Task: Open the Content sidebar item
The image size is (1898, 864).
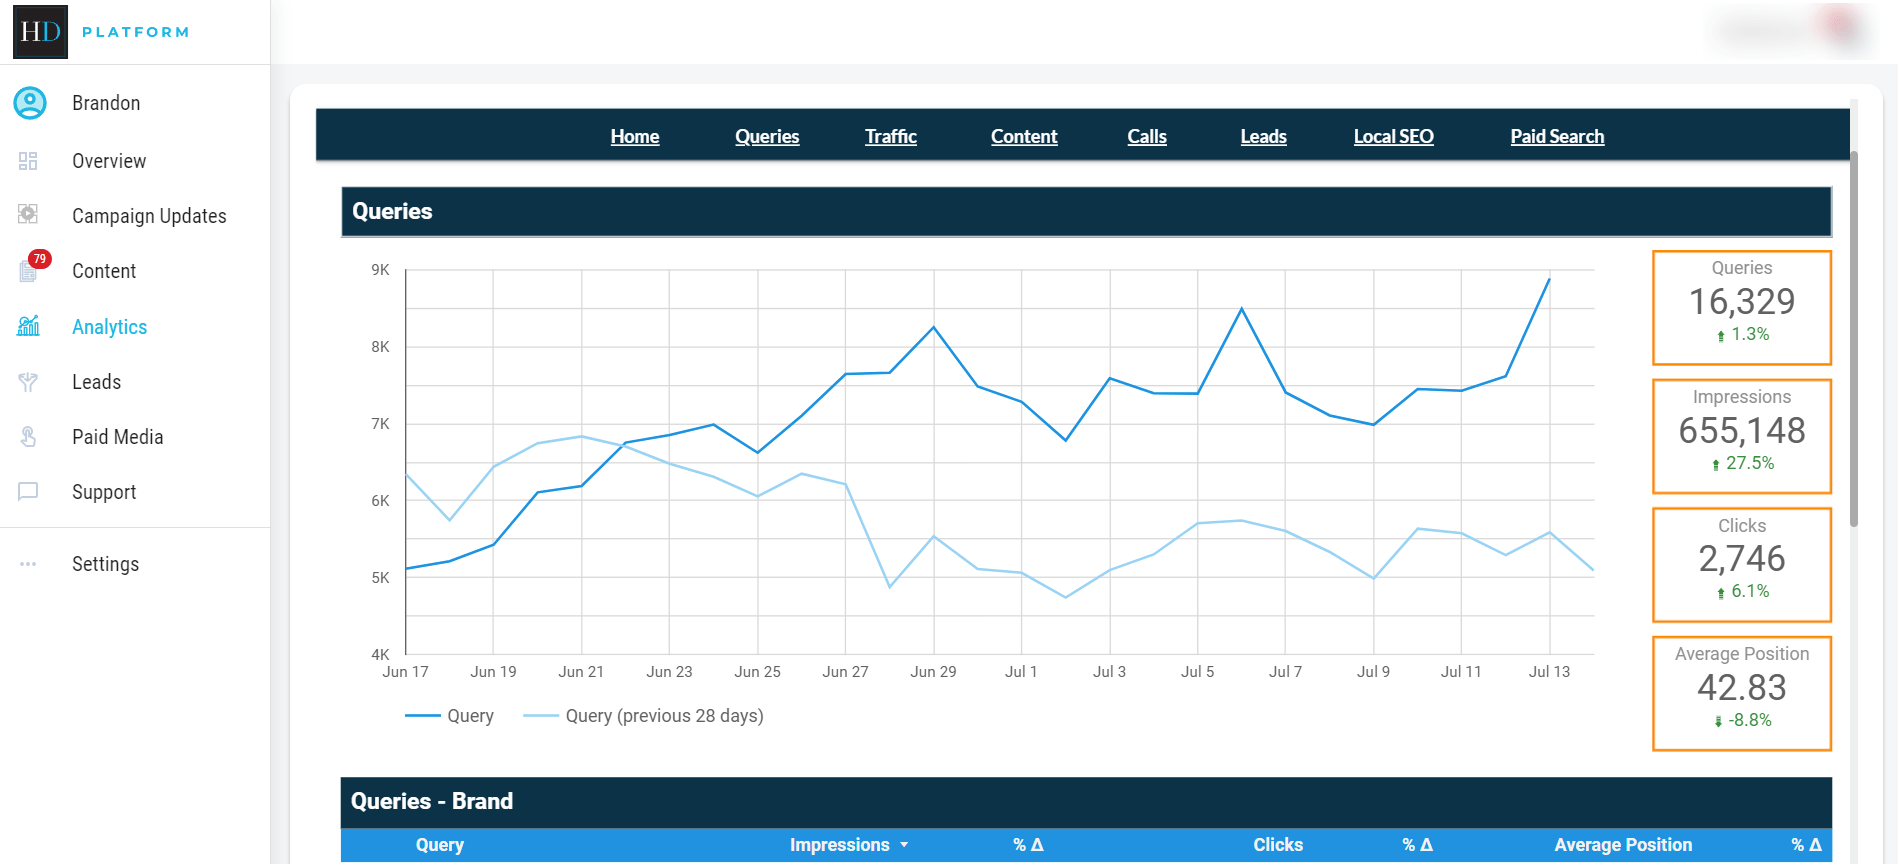Action: [104, 271]
